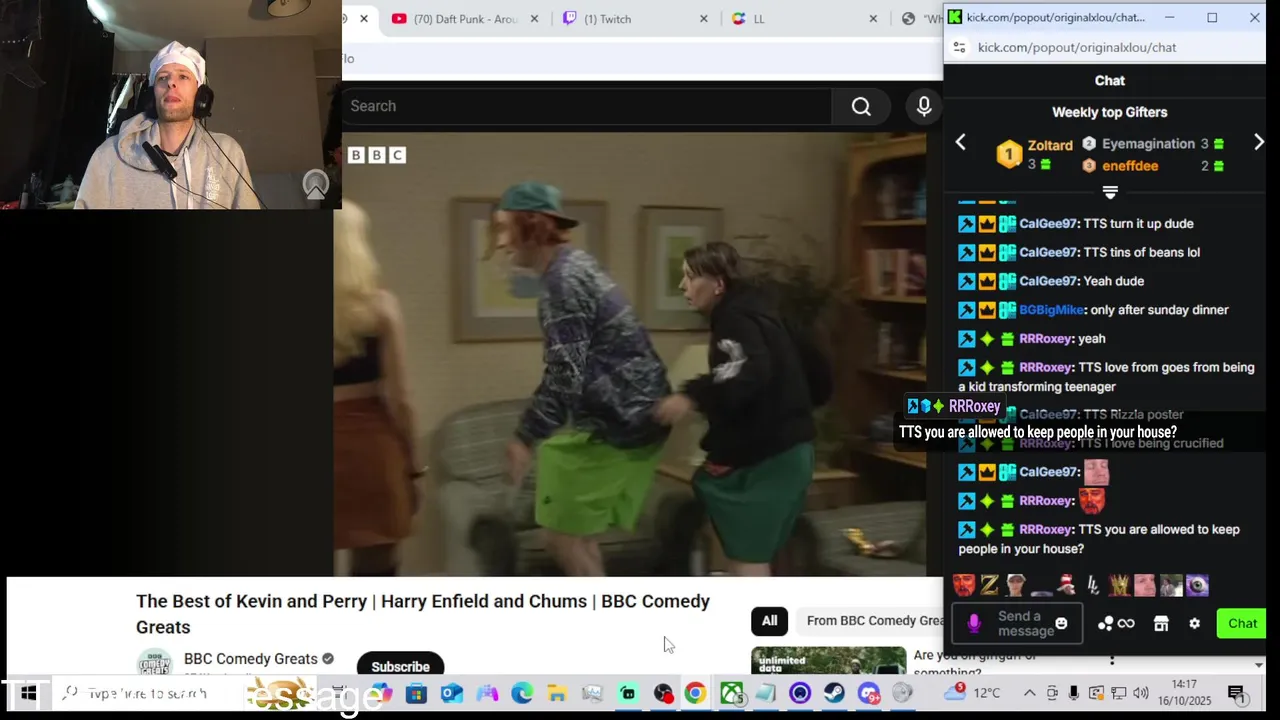Click eneffdee in top gifters
This screenshot has height=720, width=1280.
coord(1130,166)
